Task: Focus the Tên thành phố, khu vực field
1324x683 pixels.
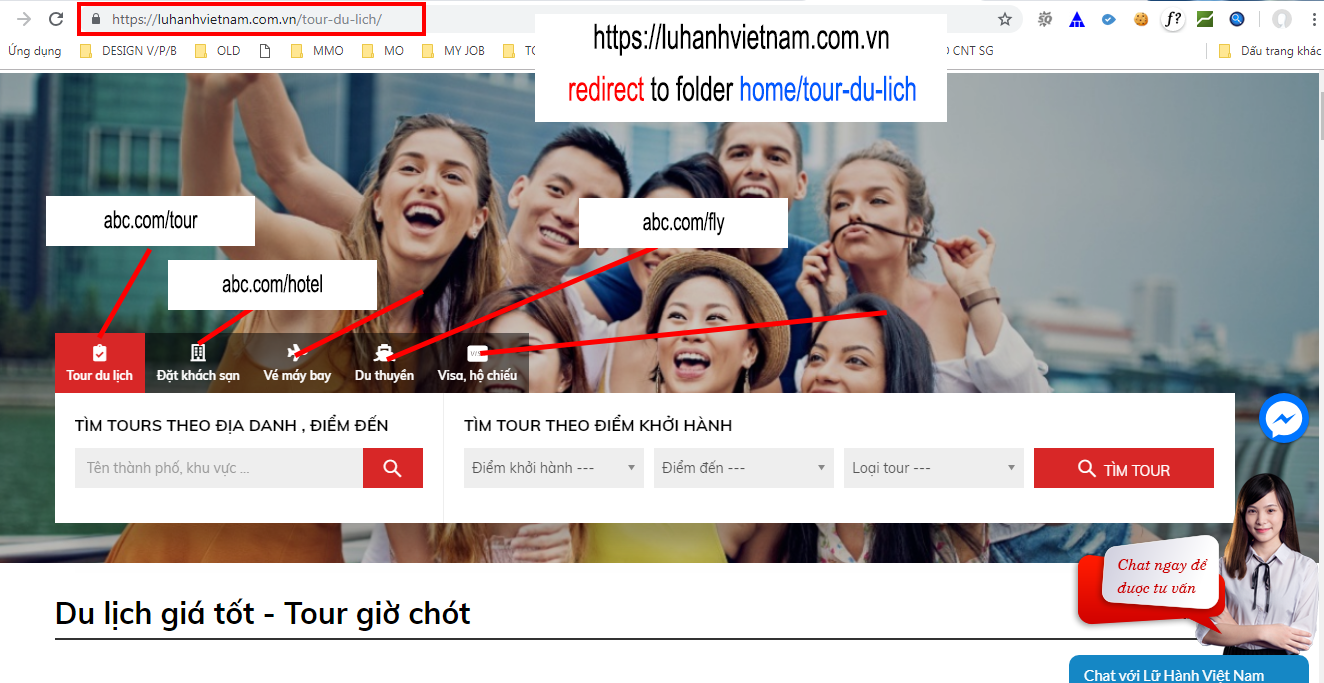Action: click(x=219, y=468)
